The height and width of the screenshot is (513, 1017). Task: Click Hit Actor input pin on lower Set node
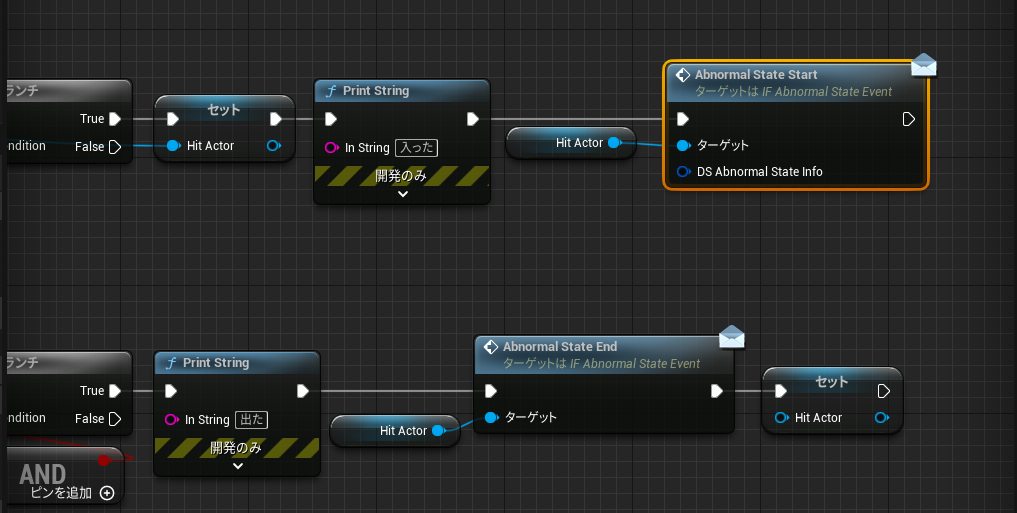(x=782, y=418)
